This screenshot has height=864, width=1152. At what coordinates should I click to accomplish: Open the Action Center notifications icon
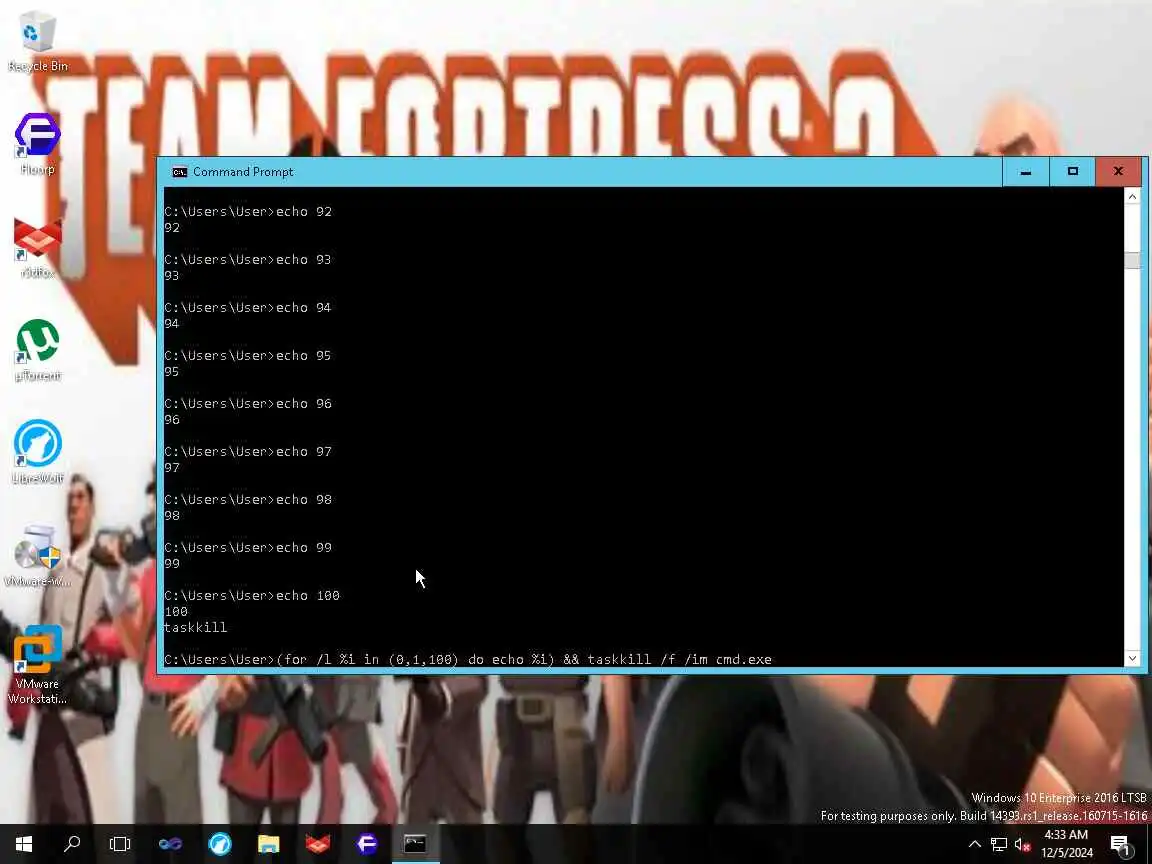coord(1120,844)
